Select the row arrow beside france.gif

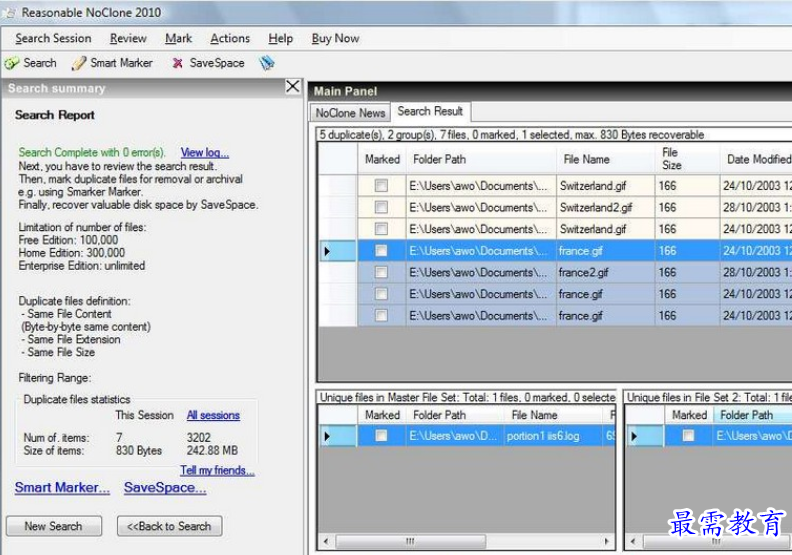point(327,251)
